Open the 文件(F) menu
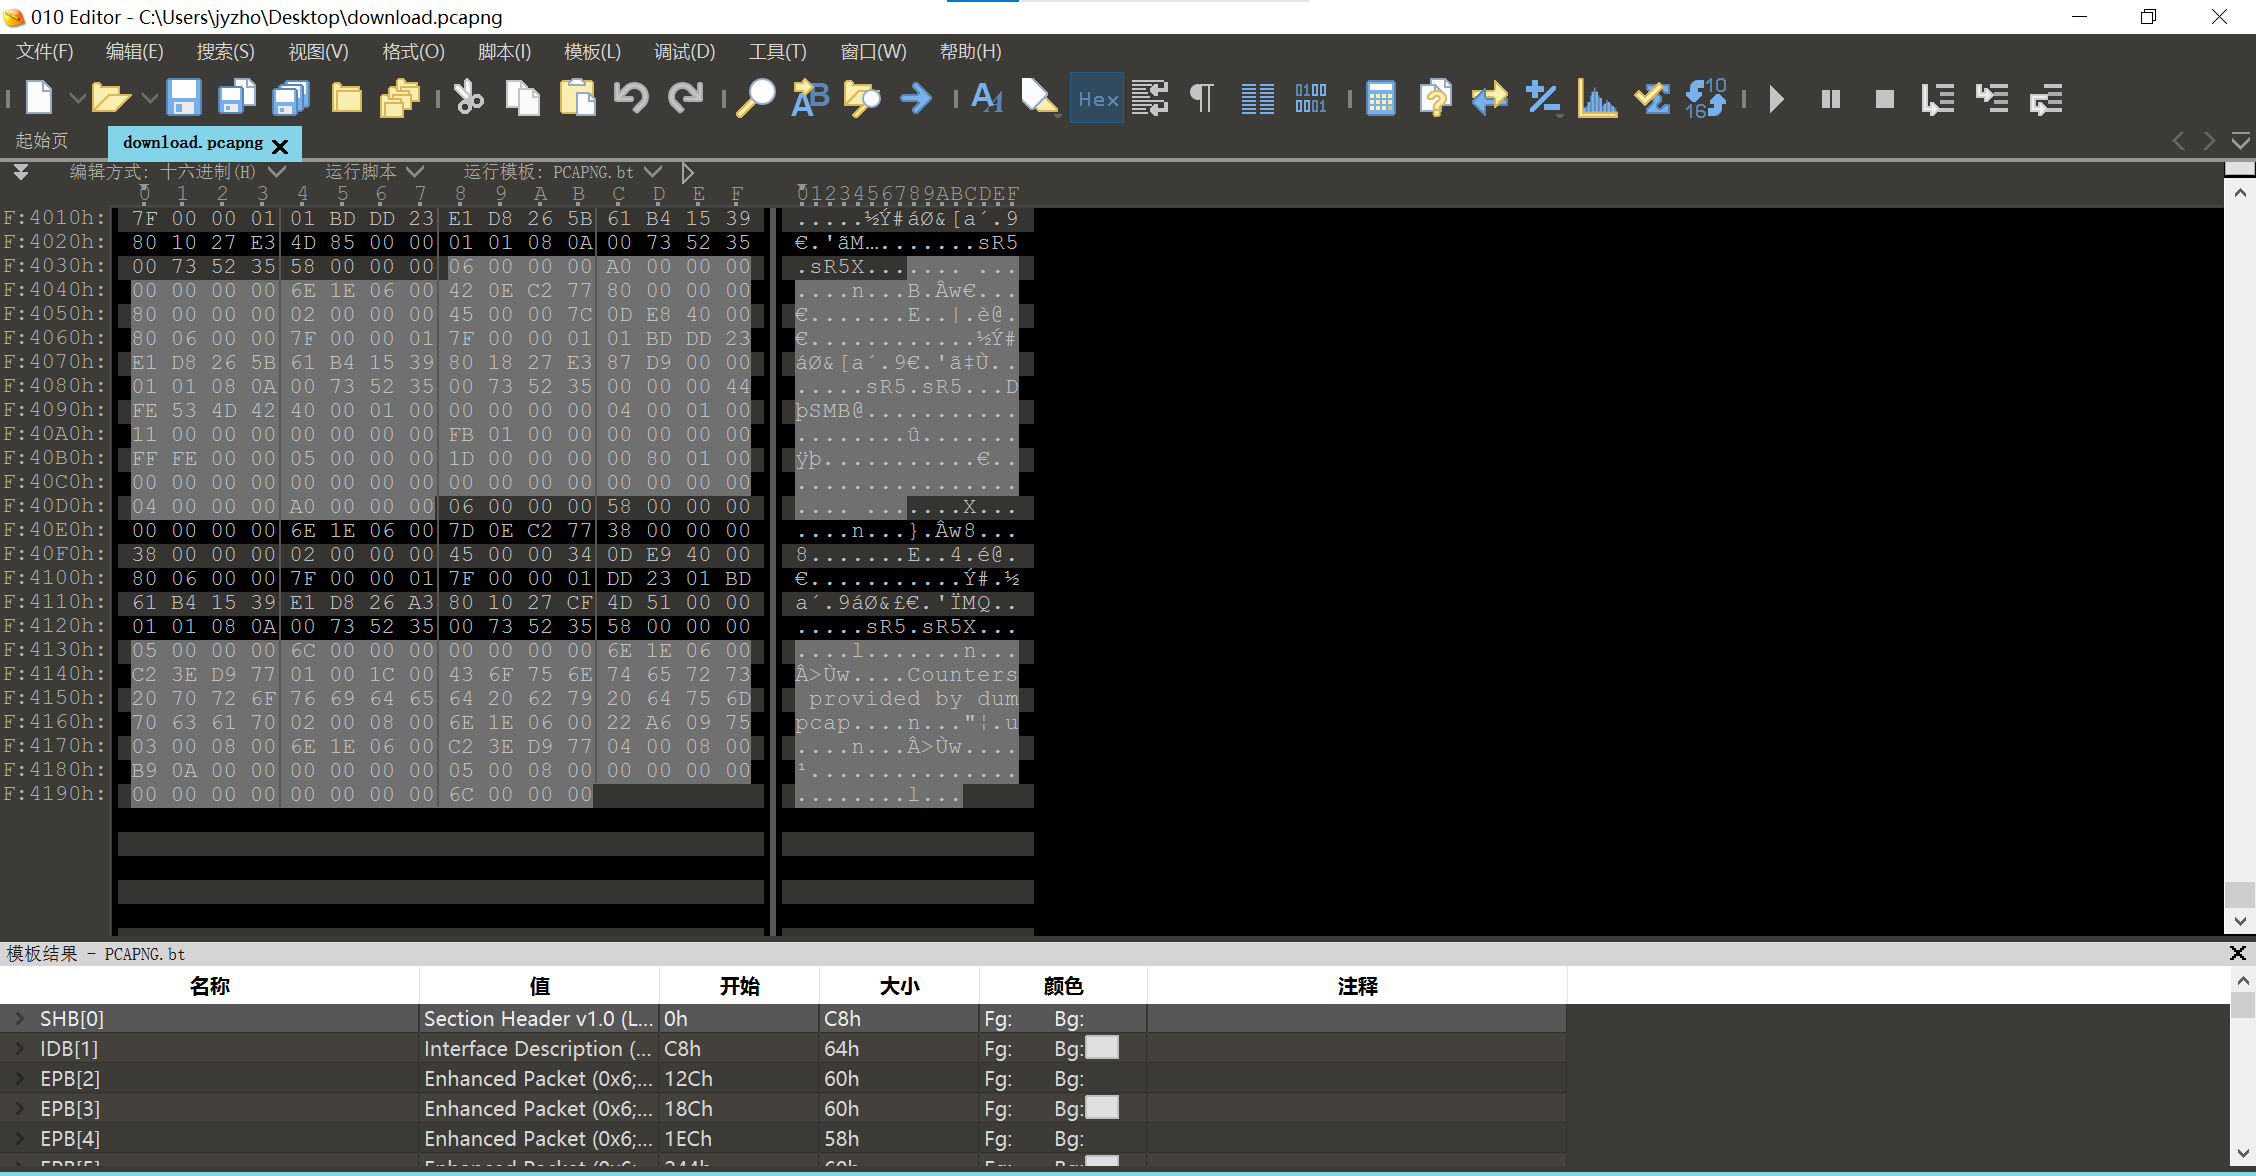Viewport: 2256px width, 1176px height. (x=45, y=52)
